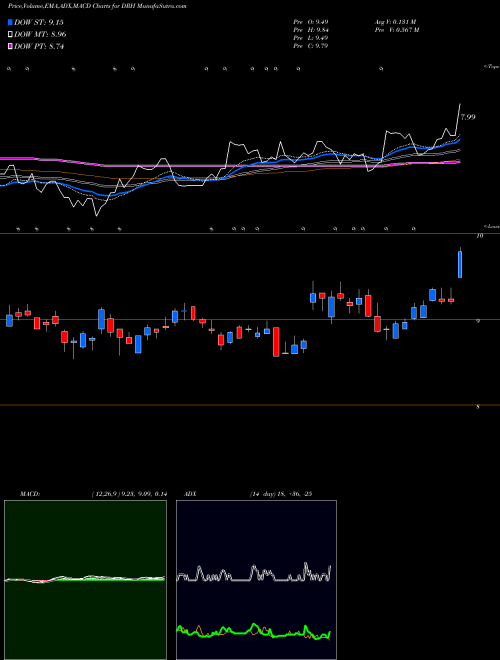Click the white price line's final peak
Viewport: 500px width, 660px height.
(460, 104)
